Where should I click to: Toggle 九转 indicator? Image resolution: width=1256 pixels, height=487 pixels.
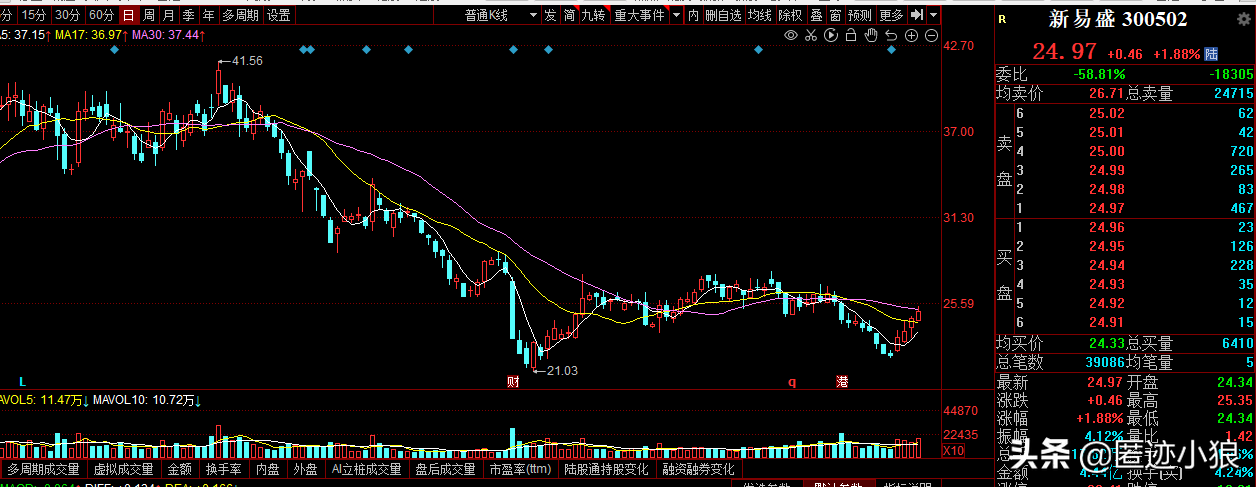[x=594, y=15]
